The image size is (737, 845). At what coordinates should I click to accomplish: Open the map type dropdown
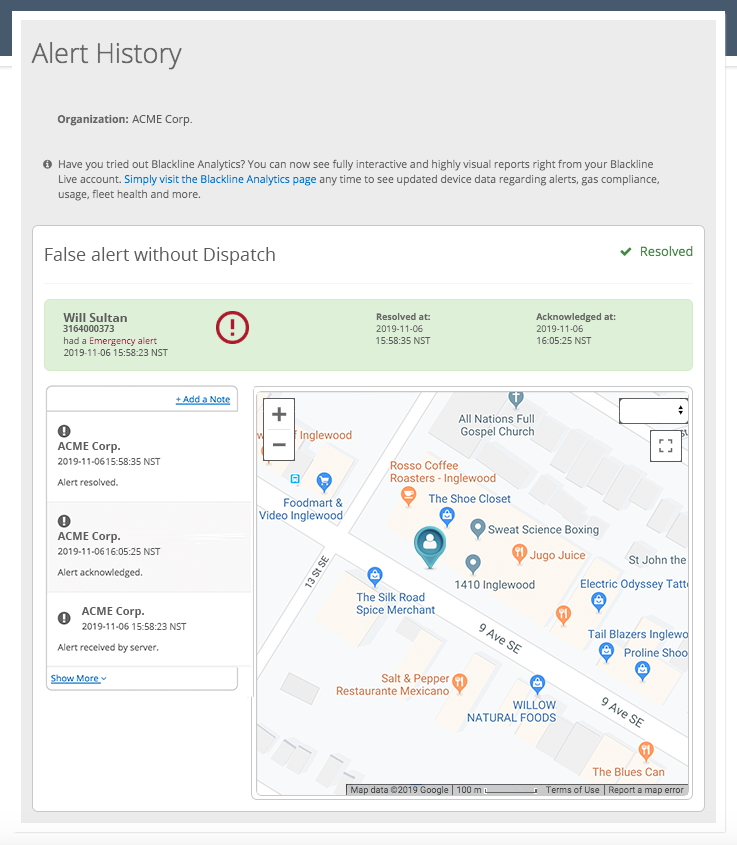pos(653,410)
